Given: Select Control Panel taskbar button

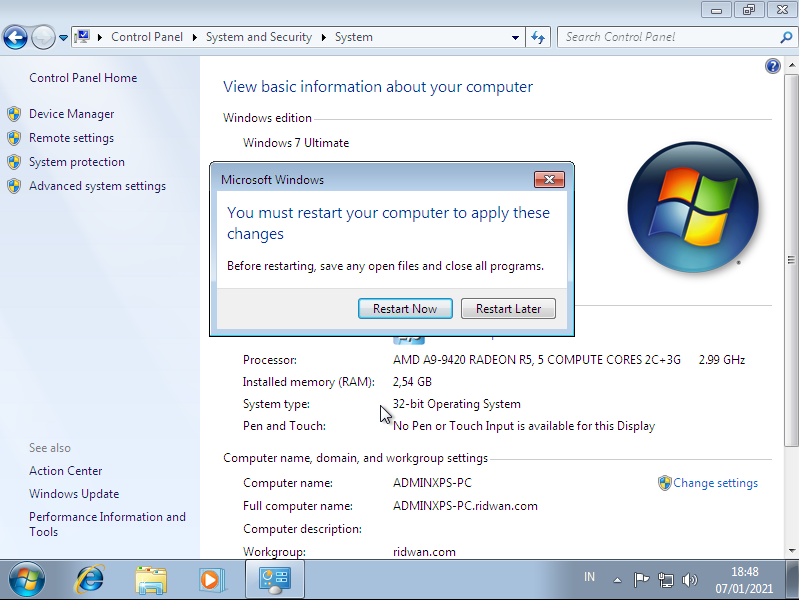Looking at the screenshot, I should 275,579.
